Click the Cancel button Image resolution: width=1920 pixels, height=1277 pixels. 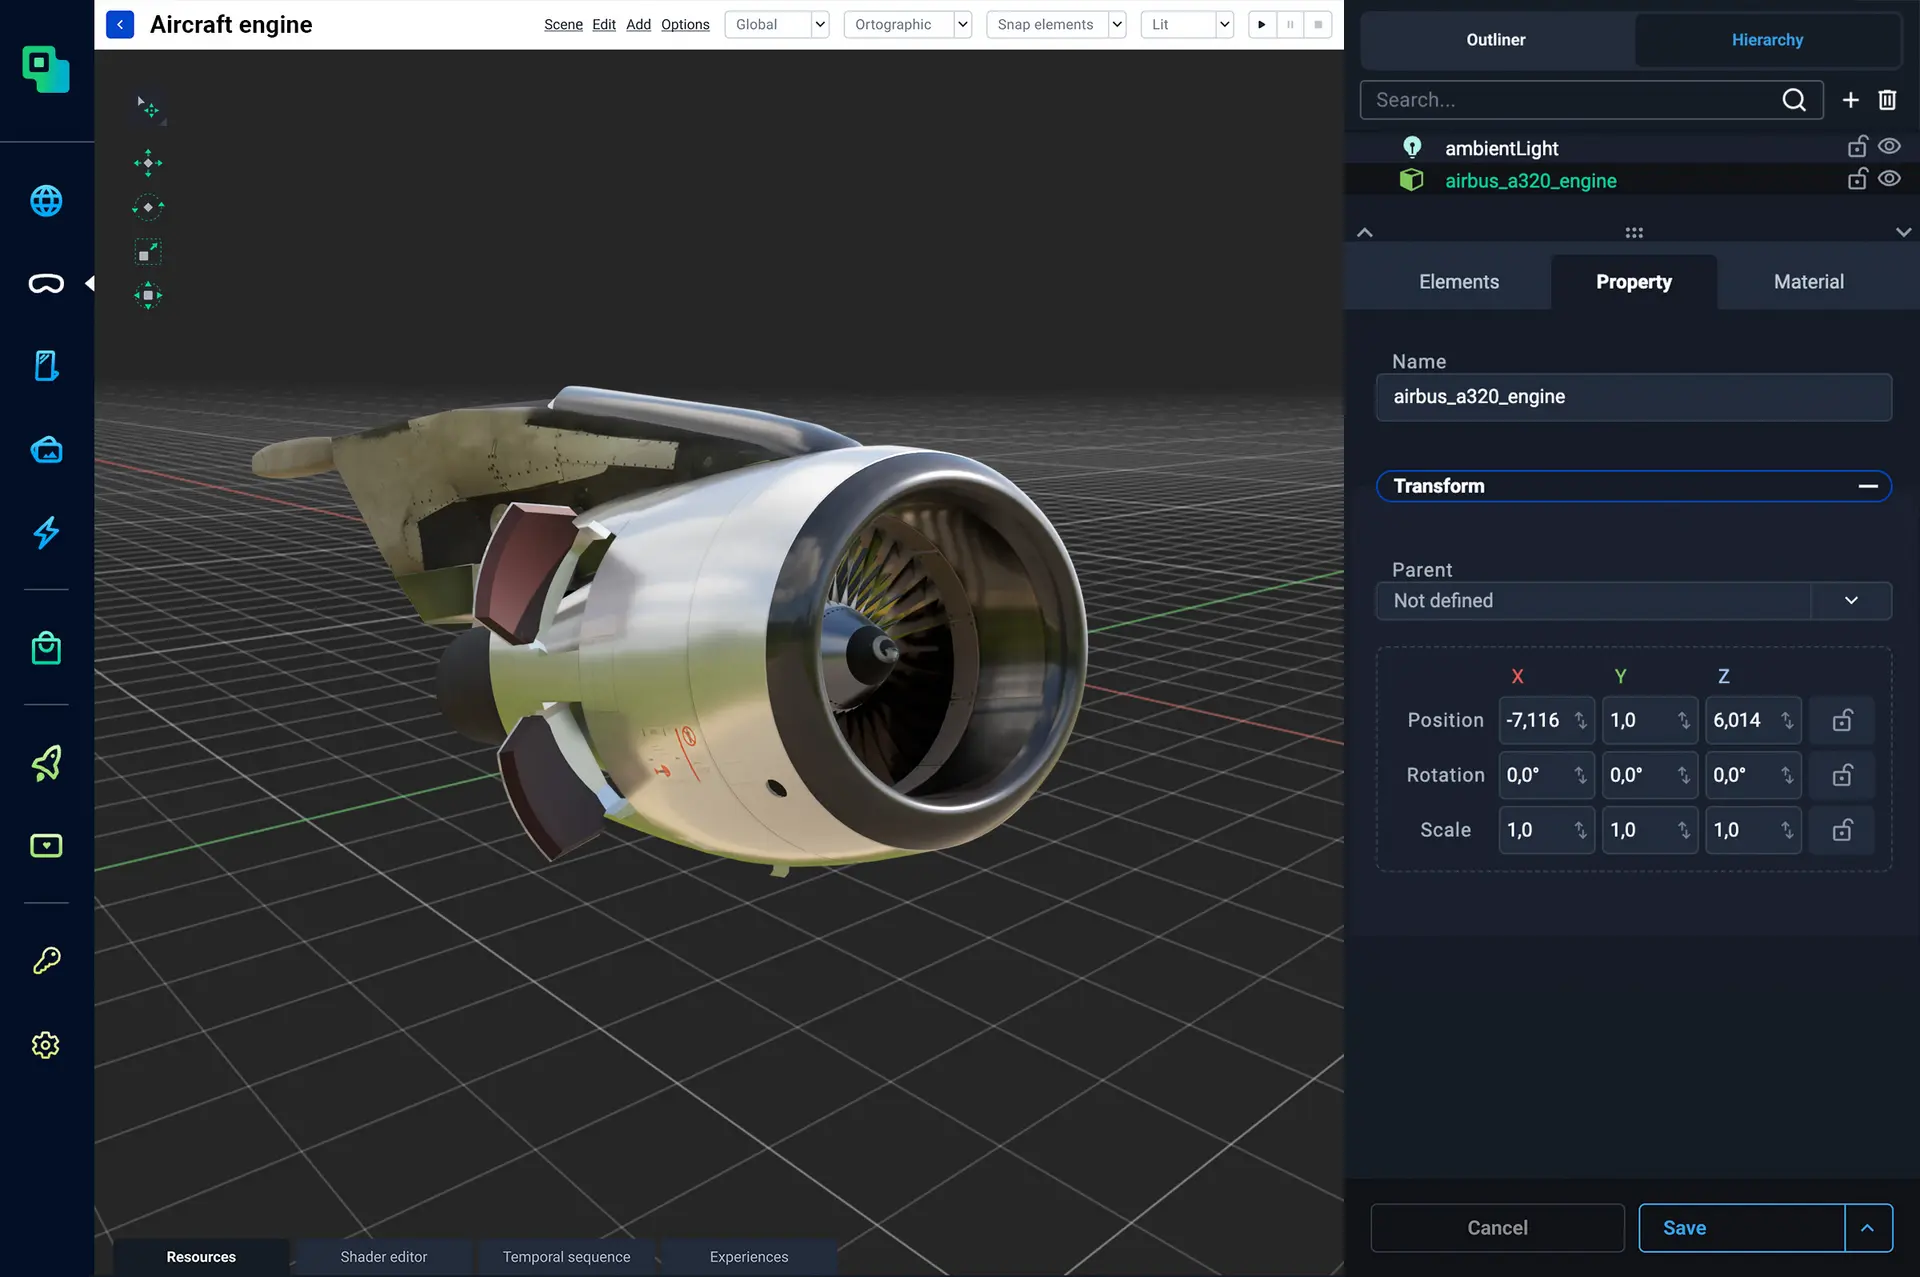click(x=1497, y=1227)
